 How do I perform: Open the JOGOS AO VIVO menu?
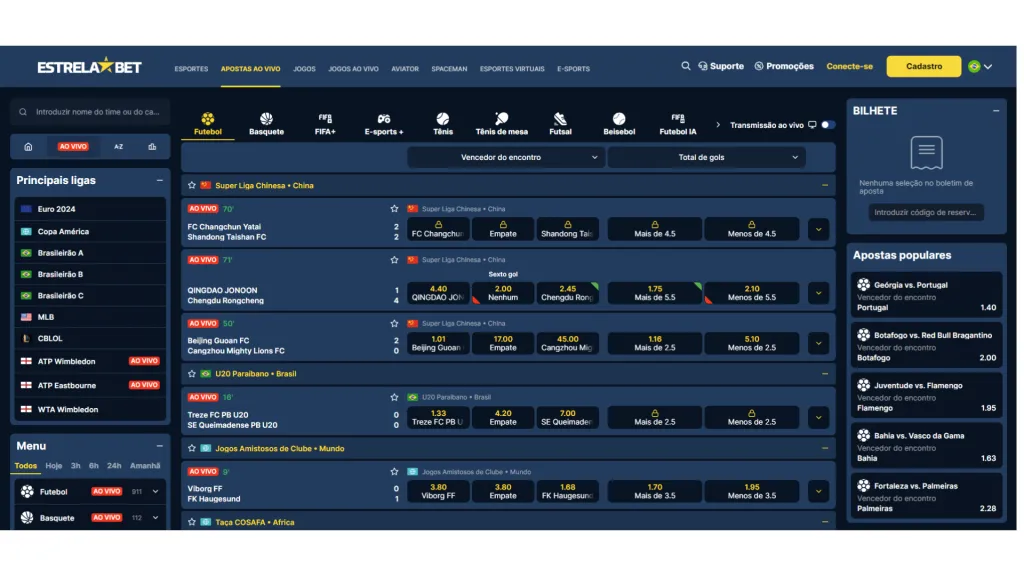coord(353,69)
